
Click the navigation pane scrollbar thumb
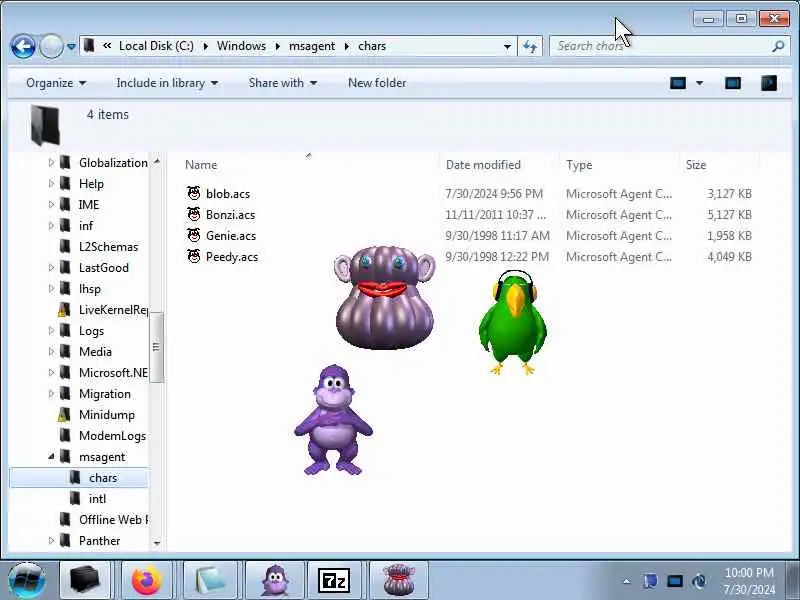point(156,347)
